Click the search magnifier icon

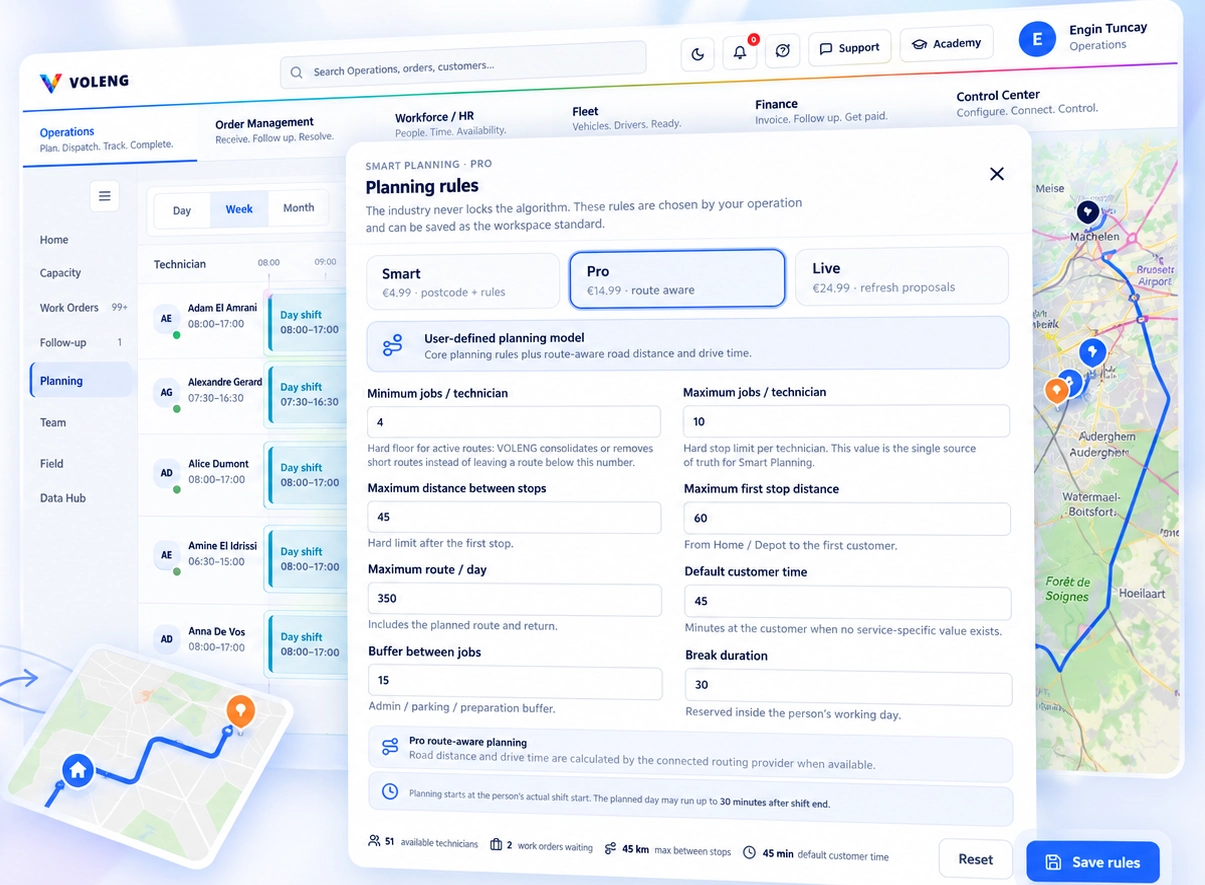click(297, 72)
